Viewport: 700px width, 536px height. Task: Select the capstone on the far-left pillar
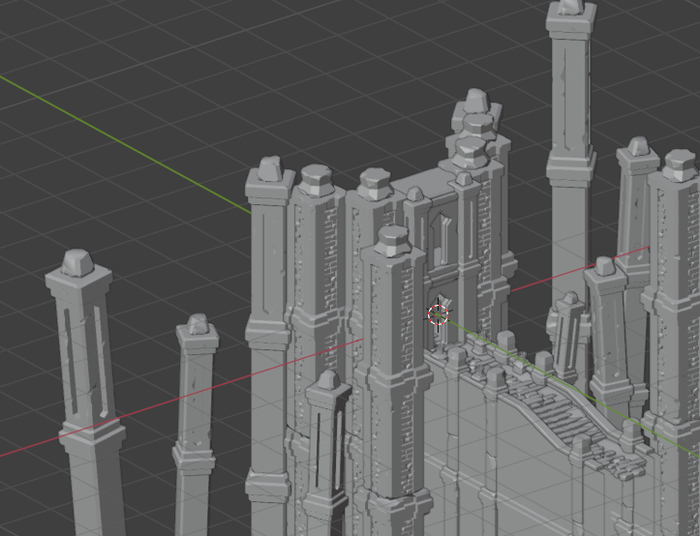pyautogui.click(x=77, y=263)
